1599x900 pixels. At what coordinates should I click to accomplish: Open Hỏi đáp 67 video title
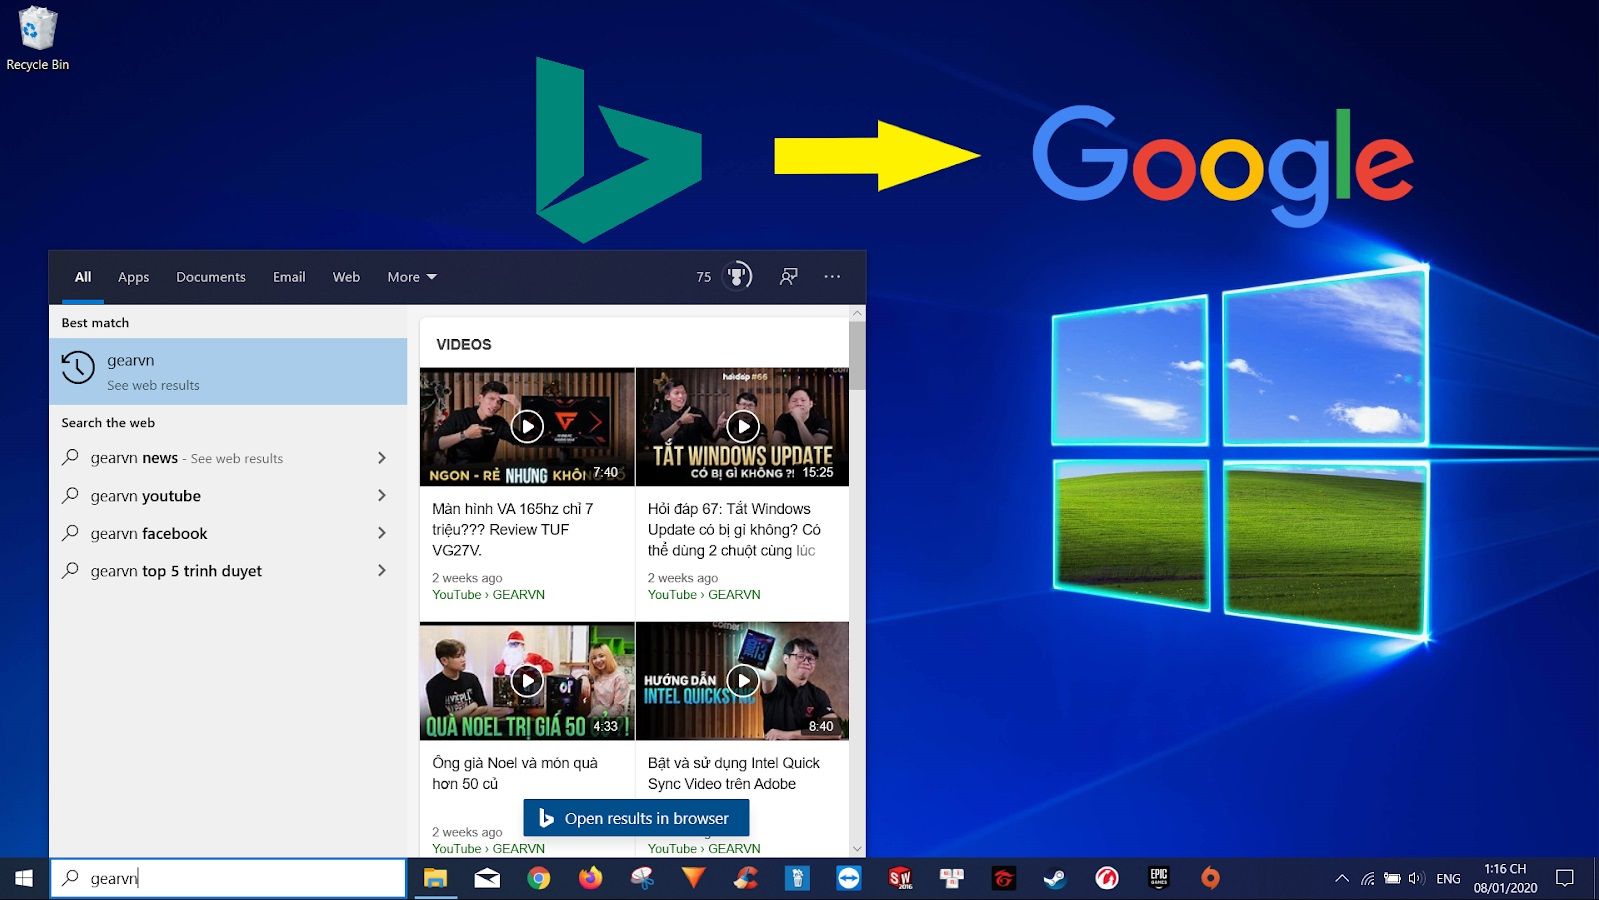click(x=734, y=530)
